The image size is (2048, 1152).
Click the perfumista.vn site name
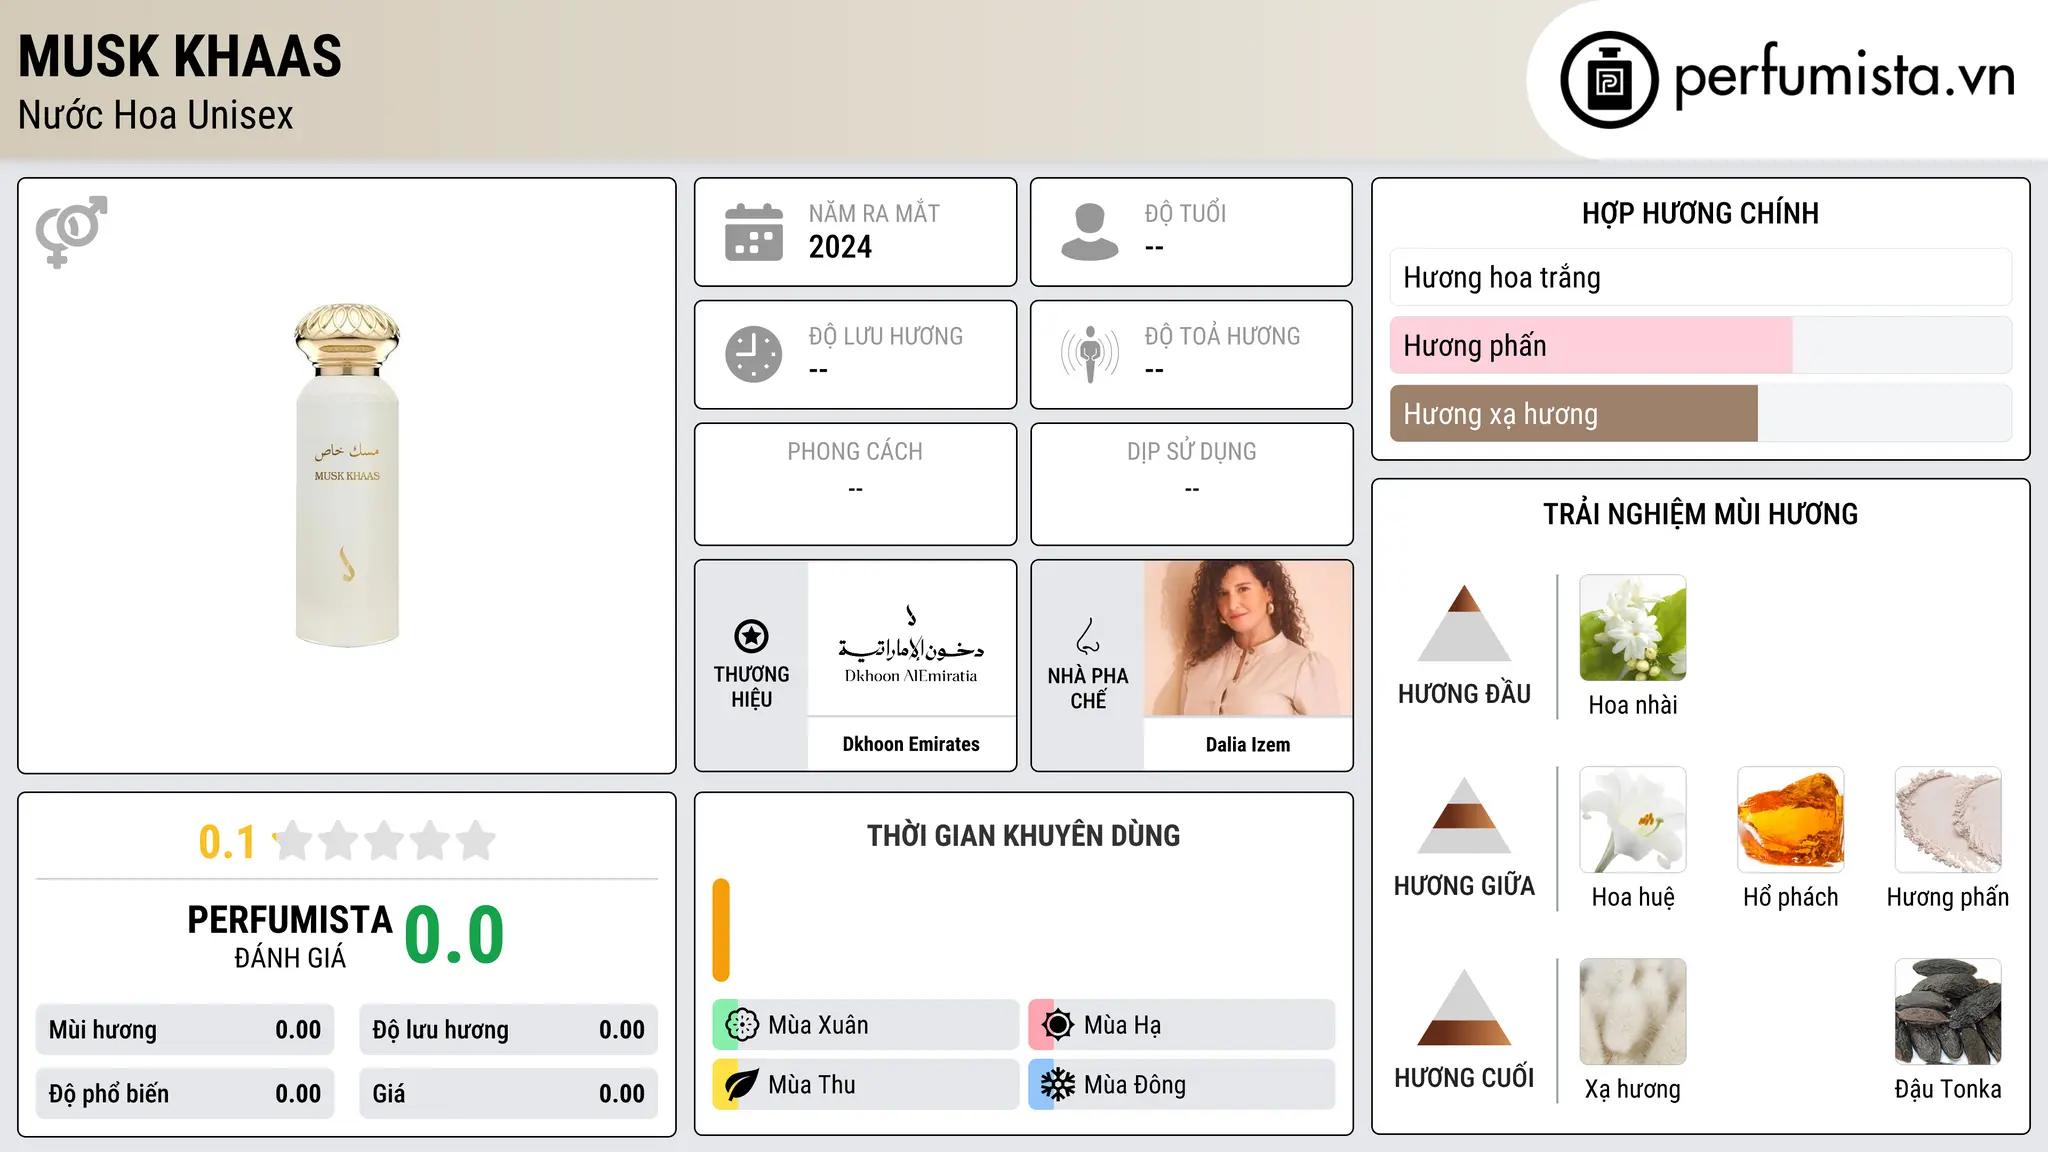click(x=1844, y=76)
